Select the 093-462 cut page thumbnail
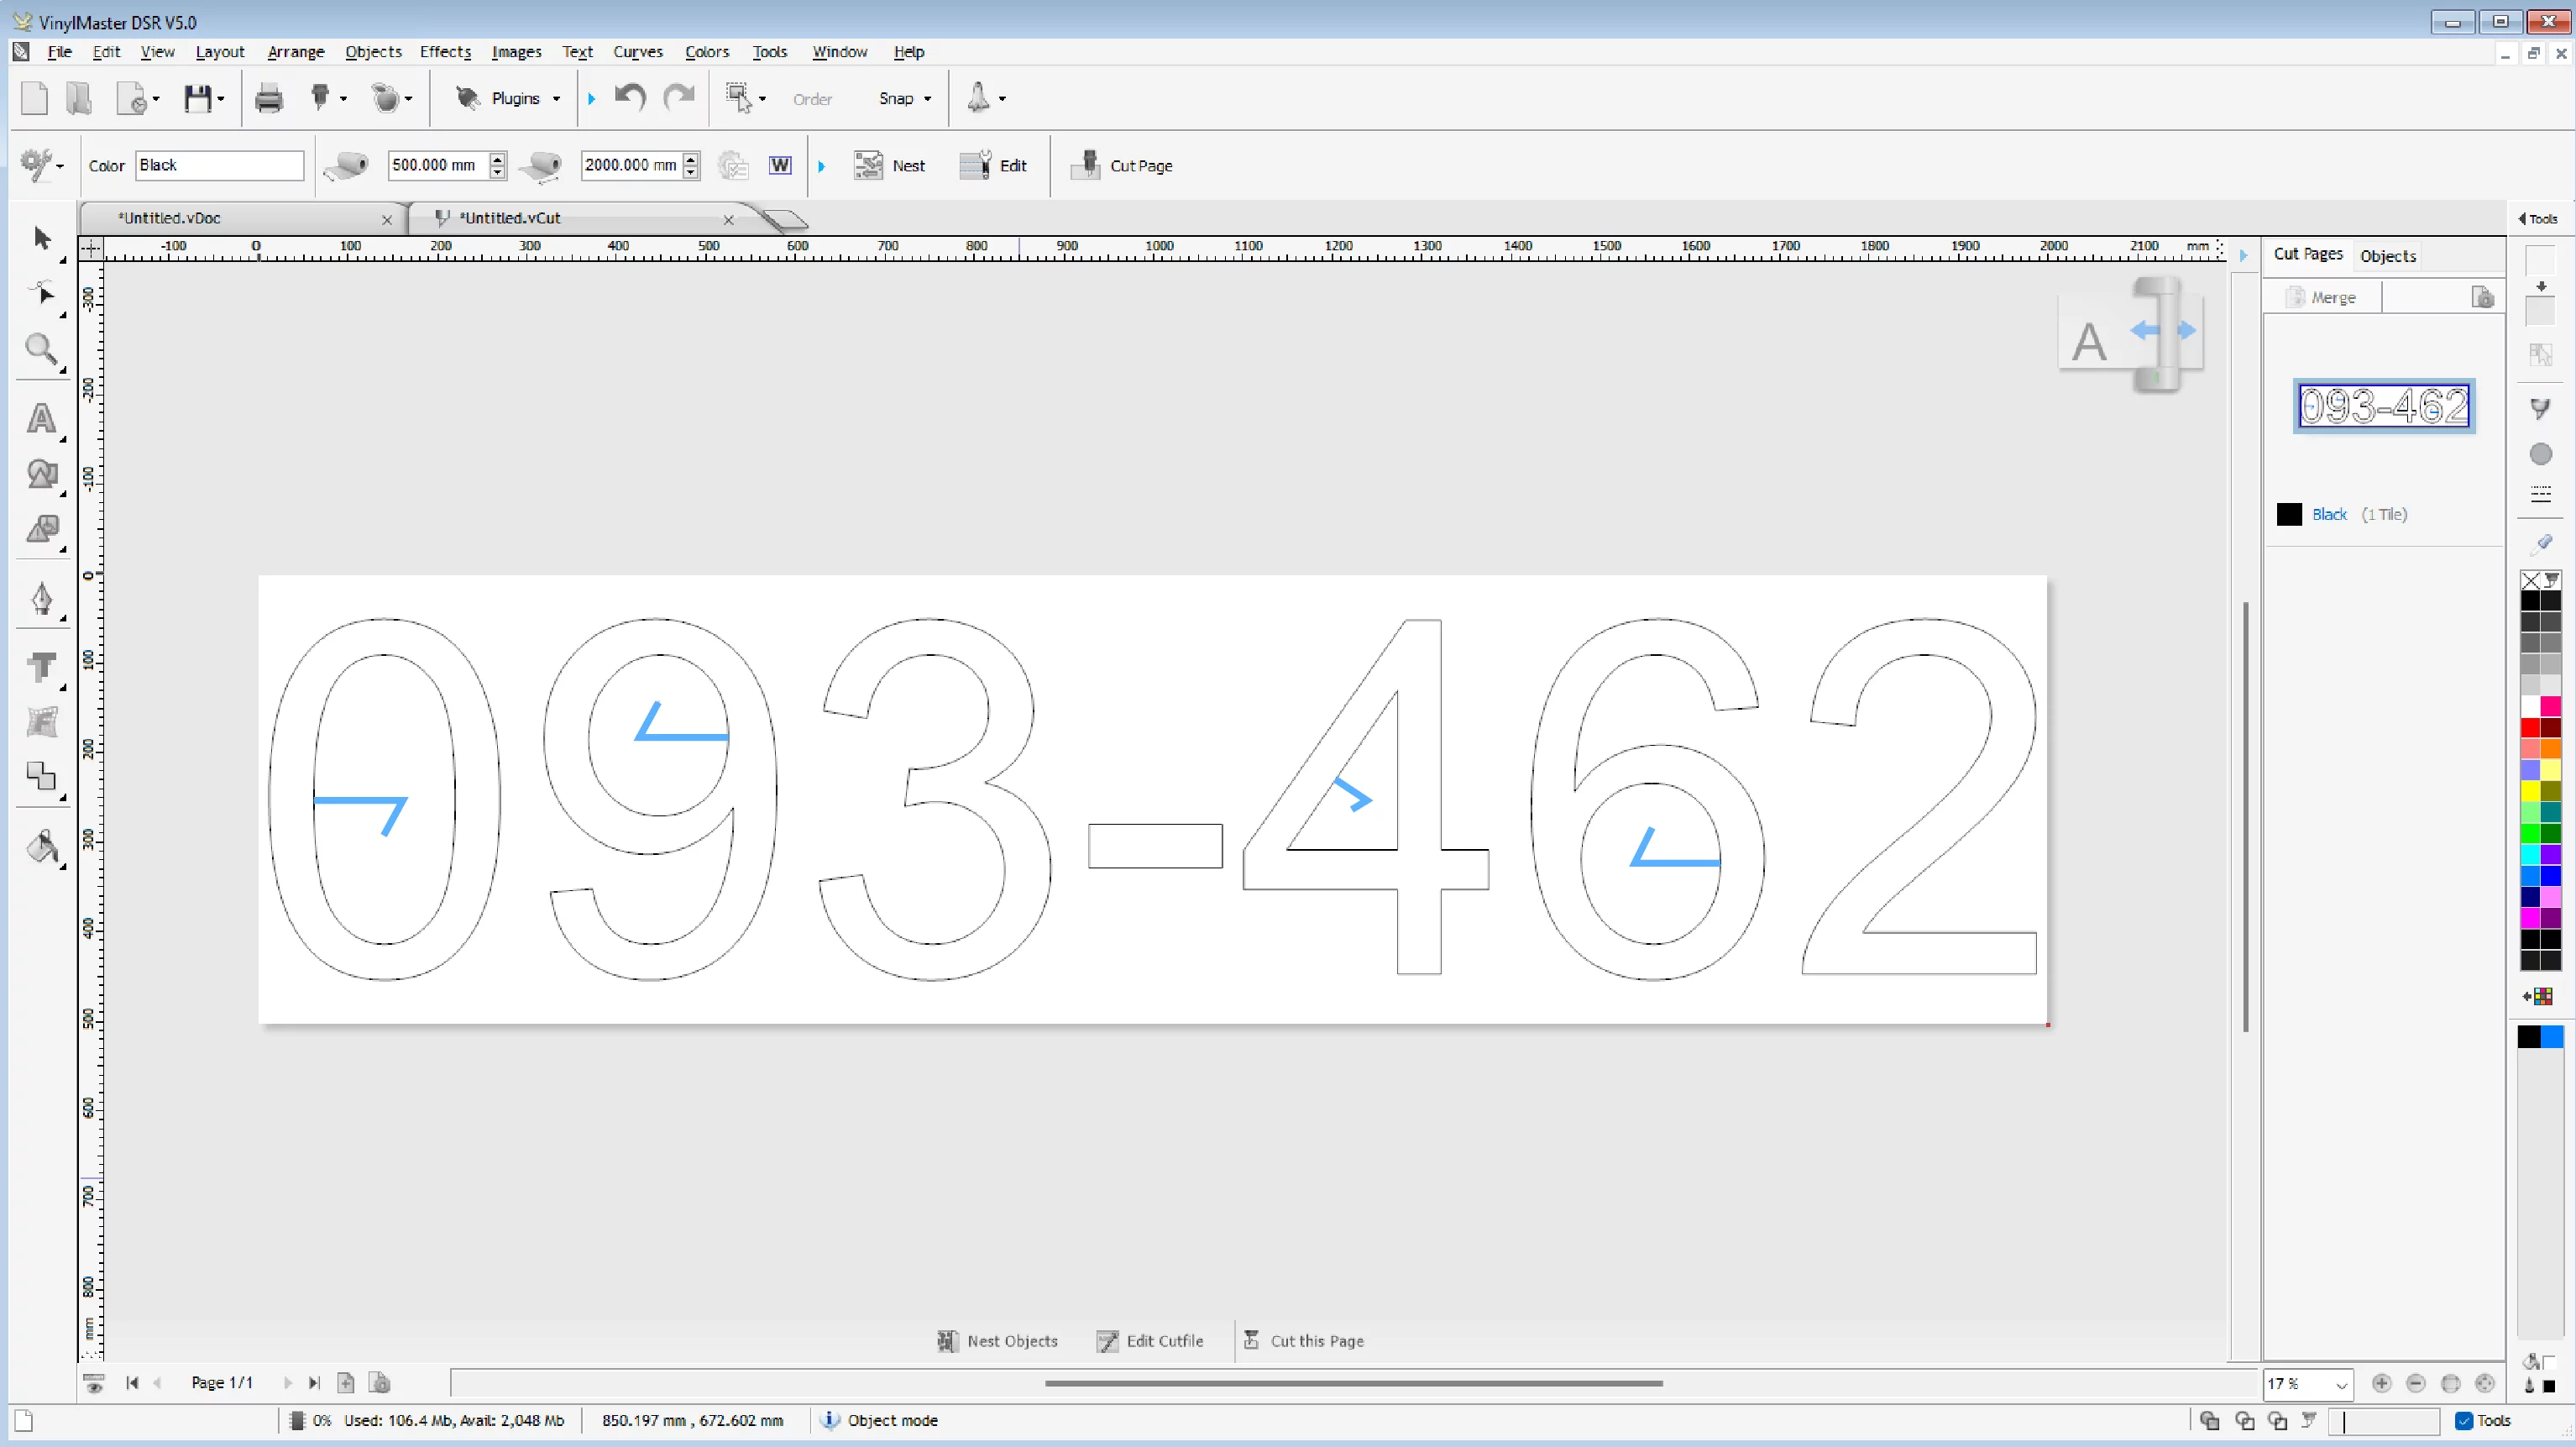Viewport: 2576px width, 1447px height. [x=2384, y=406]
